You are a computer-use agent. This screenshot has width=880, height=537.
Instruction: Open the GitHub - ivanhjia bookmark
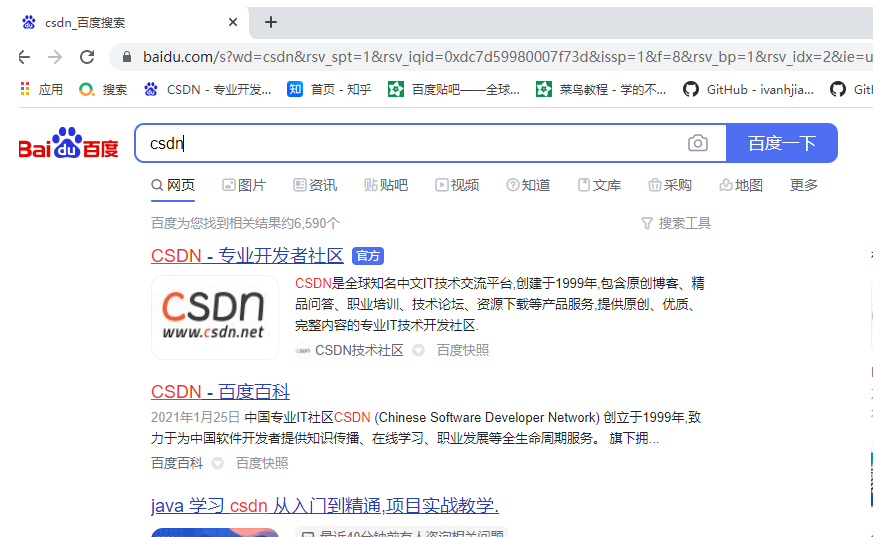tap(748, 89)
